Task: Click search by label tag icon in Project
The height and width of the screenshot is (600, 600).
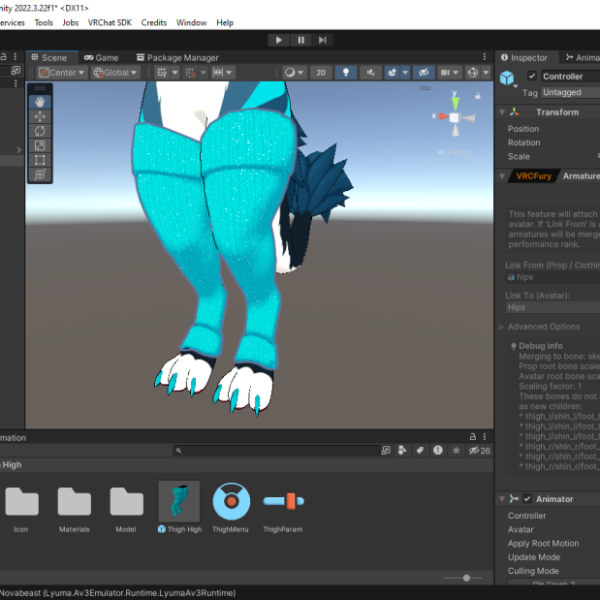Action: [x=420, y=450]
